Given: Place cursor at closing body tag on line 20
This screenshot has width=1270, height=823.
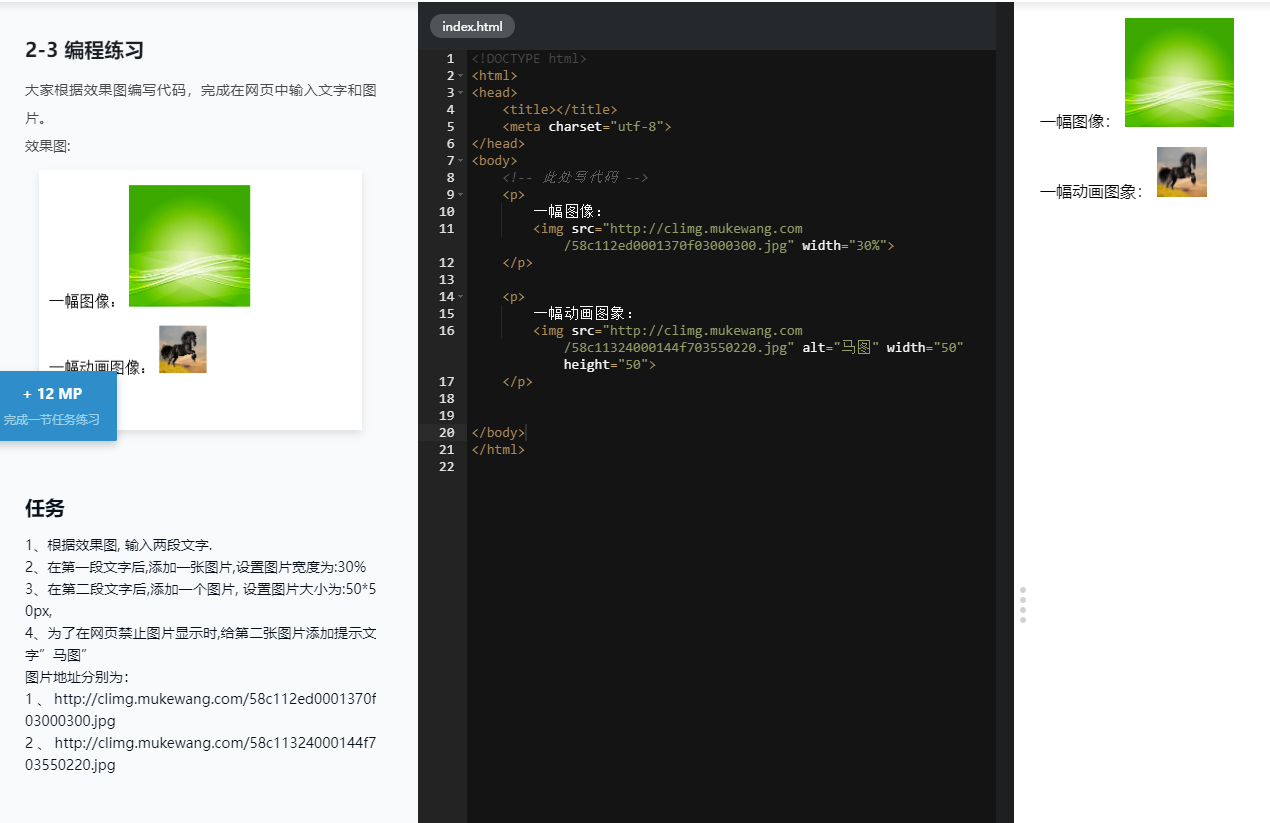Looking at the screenshot, I should (x=498, y=433).
